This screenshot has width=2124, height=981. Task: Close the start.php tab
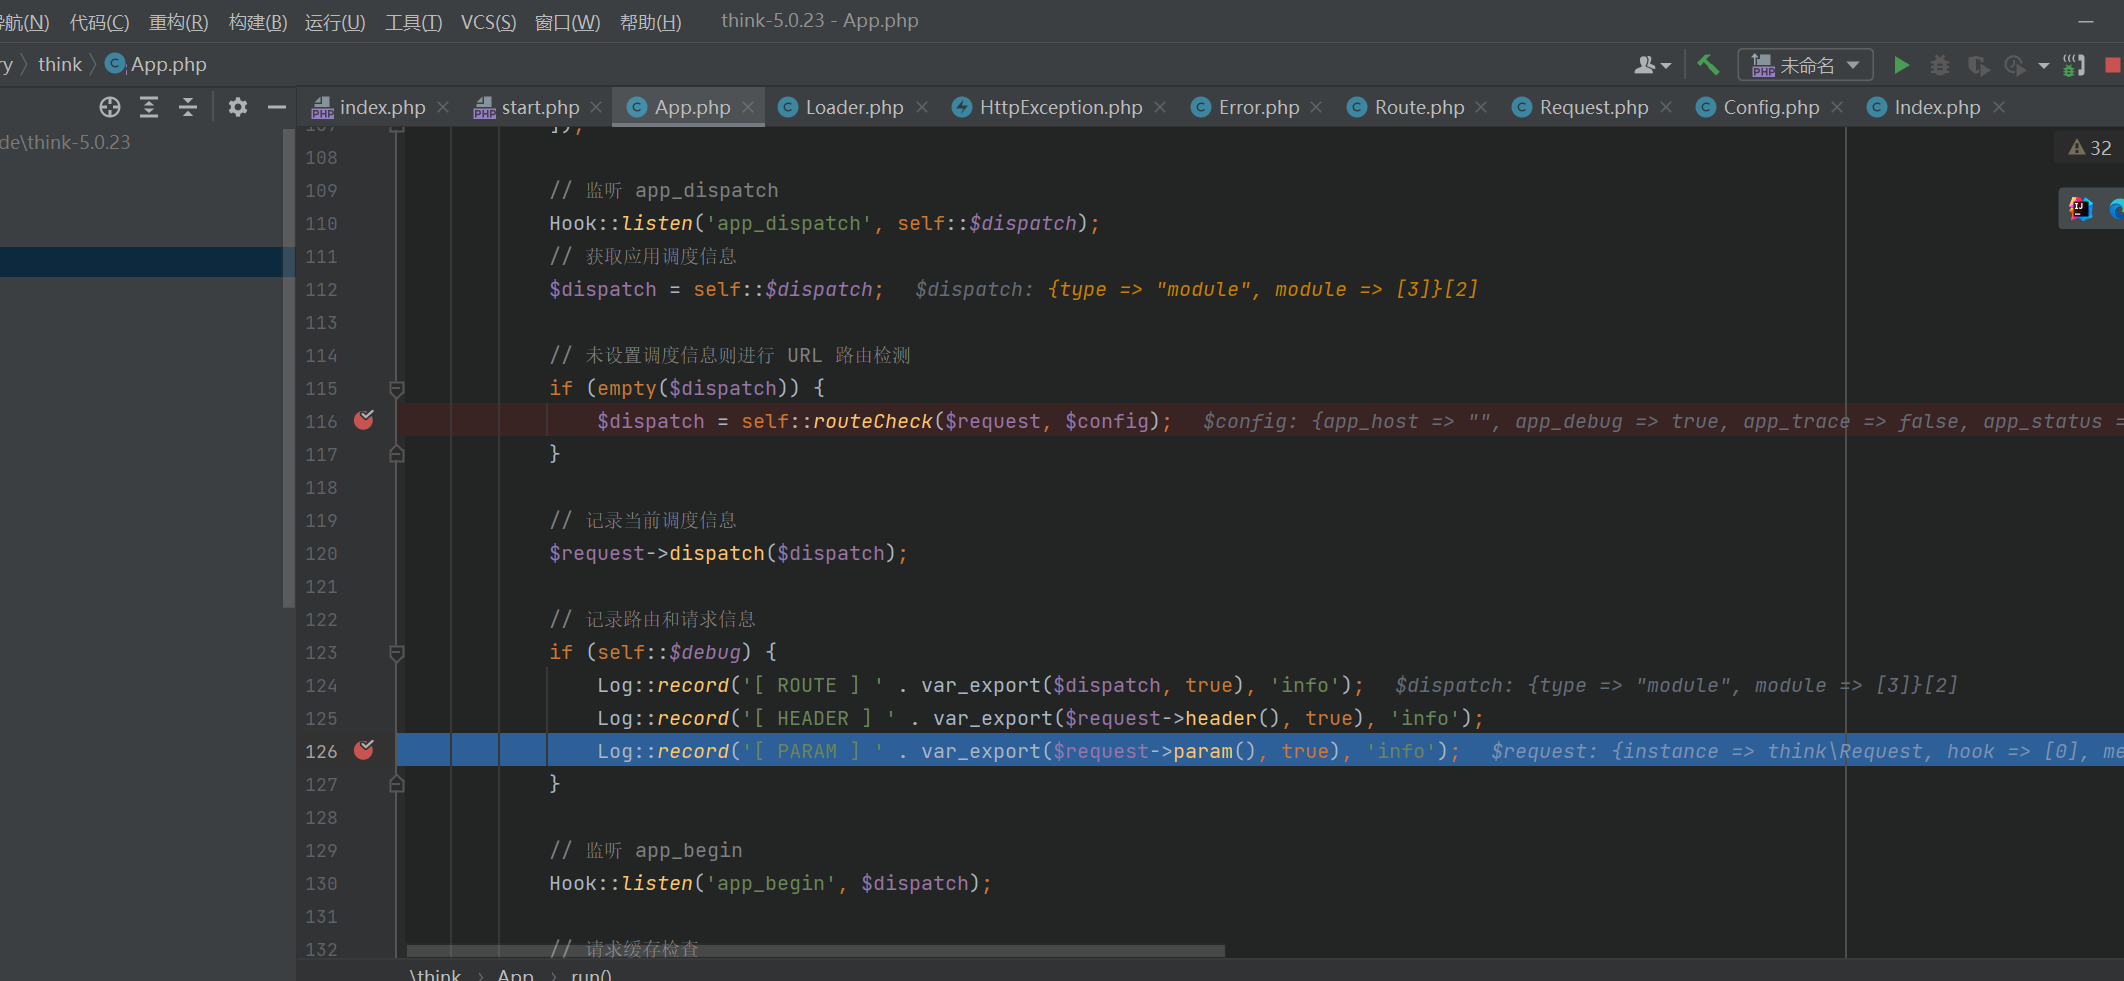tap(596, 107)
